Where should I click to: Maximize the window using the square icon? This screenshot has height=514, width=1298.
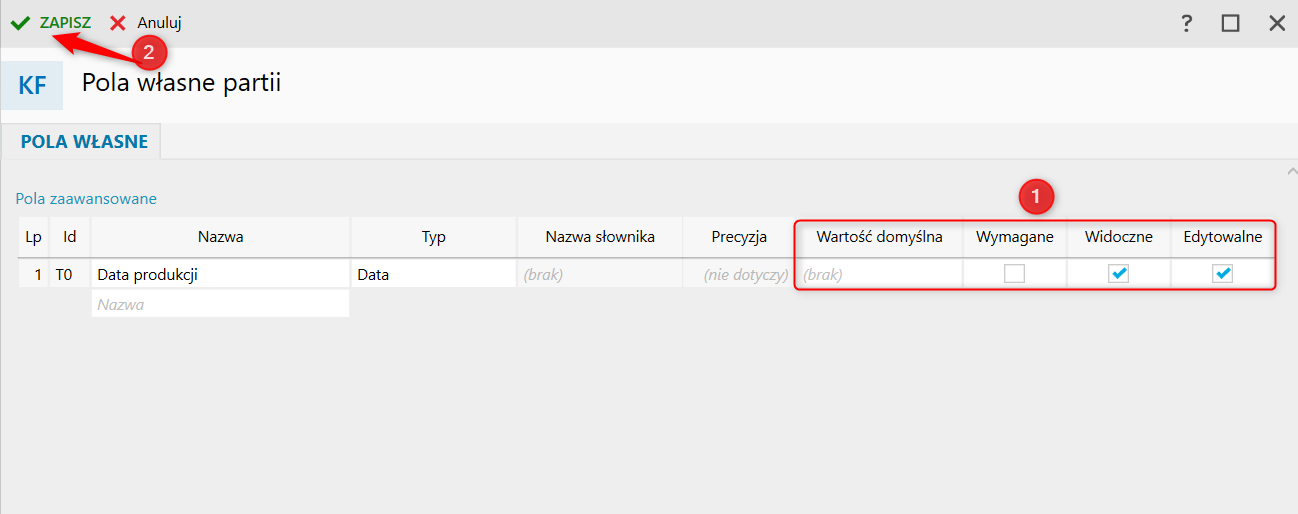pyautogui.click(x=1230, y=23)
